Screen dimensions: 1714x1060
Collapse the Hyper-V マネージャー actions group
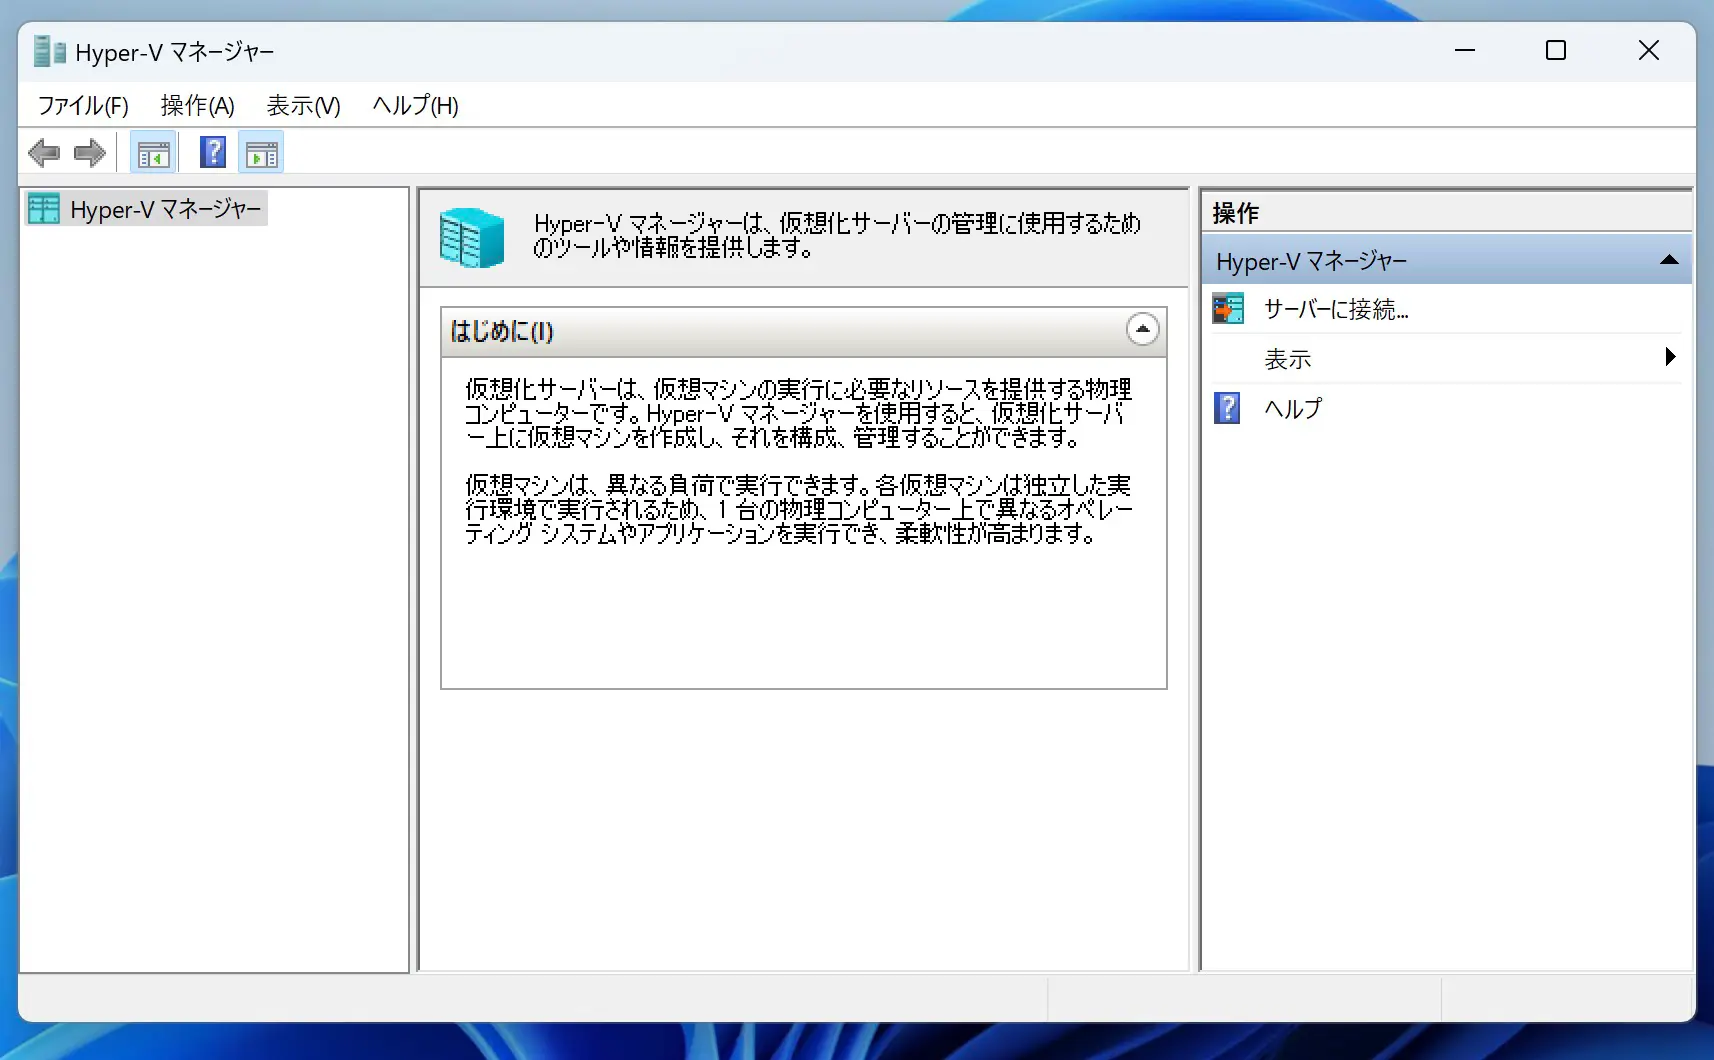click(x=1668, y=260)
